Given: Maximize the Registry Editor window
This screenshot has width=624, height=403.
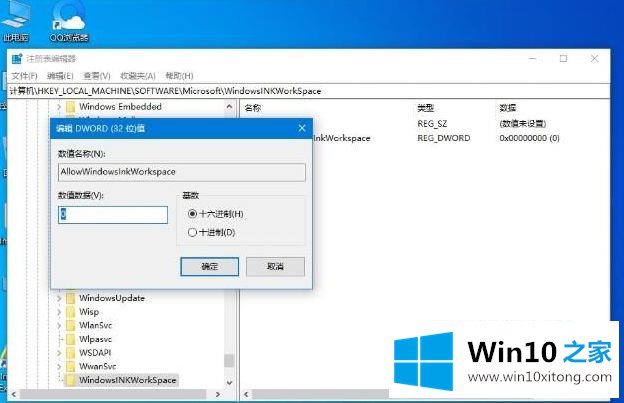Looking at the screenshot, I should [564, 59].
